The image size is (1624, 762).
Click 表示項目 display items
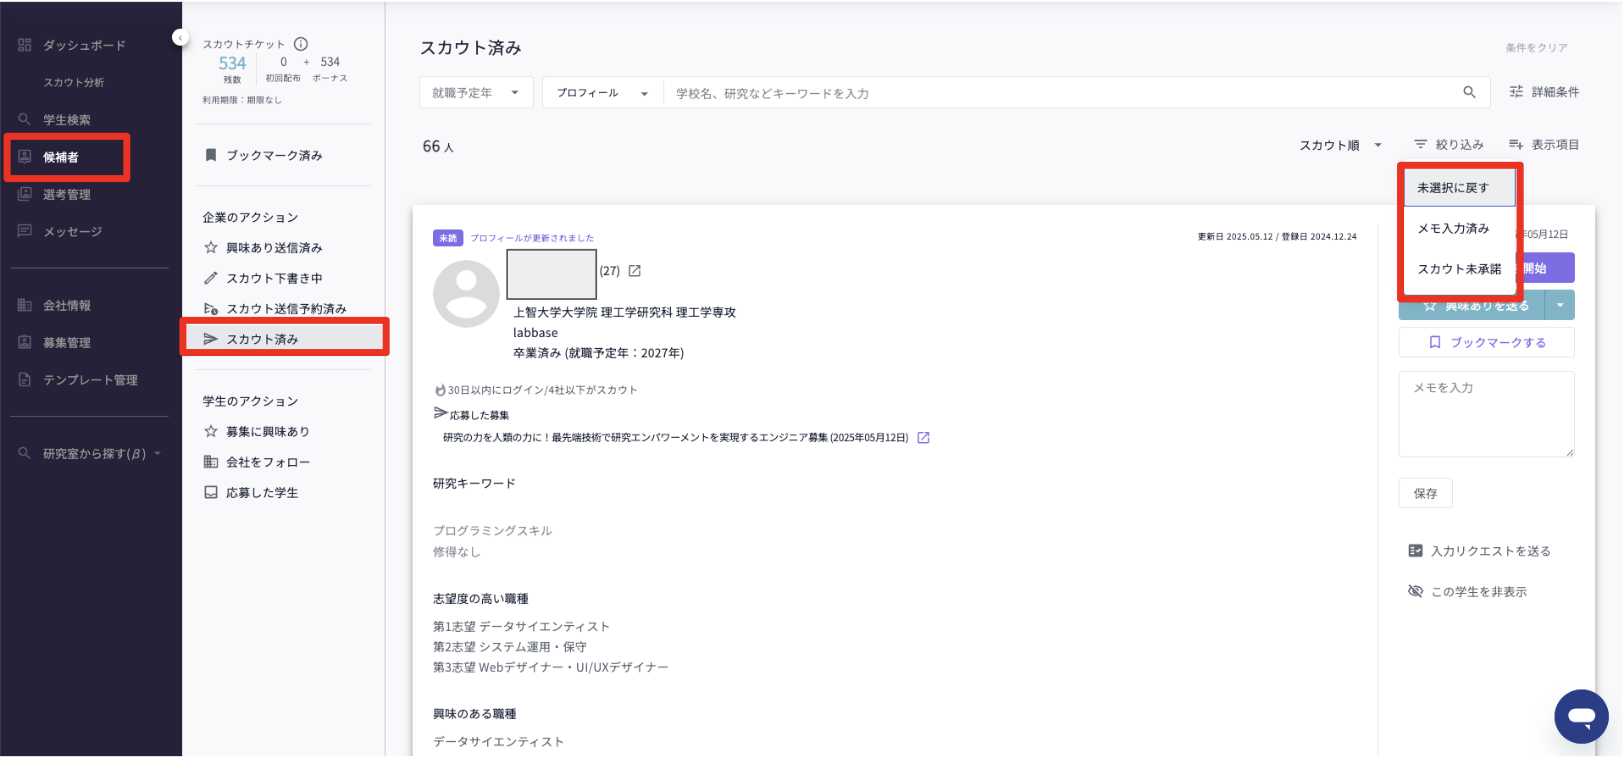(x=1544, y=145)
